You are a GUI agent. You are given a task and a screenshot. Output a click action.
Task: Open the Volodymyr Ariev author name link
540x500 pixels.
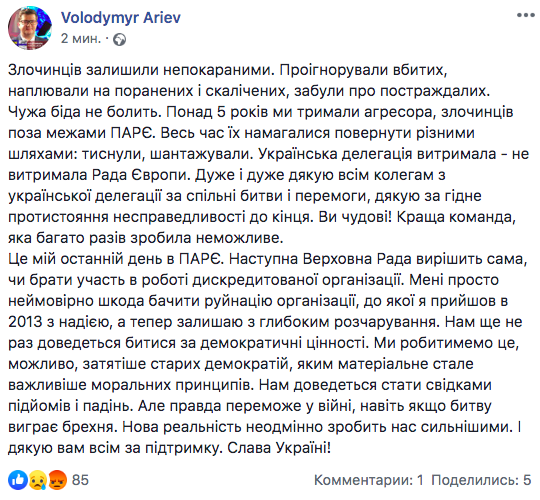click(121, 18)
